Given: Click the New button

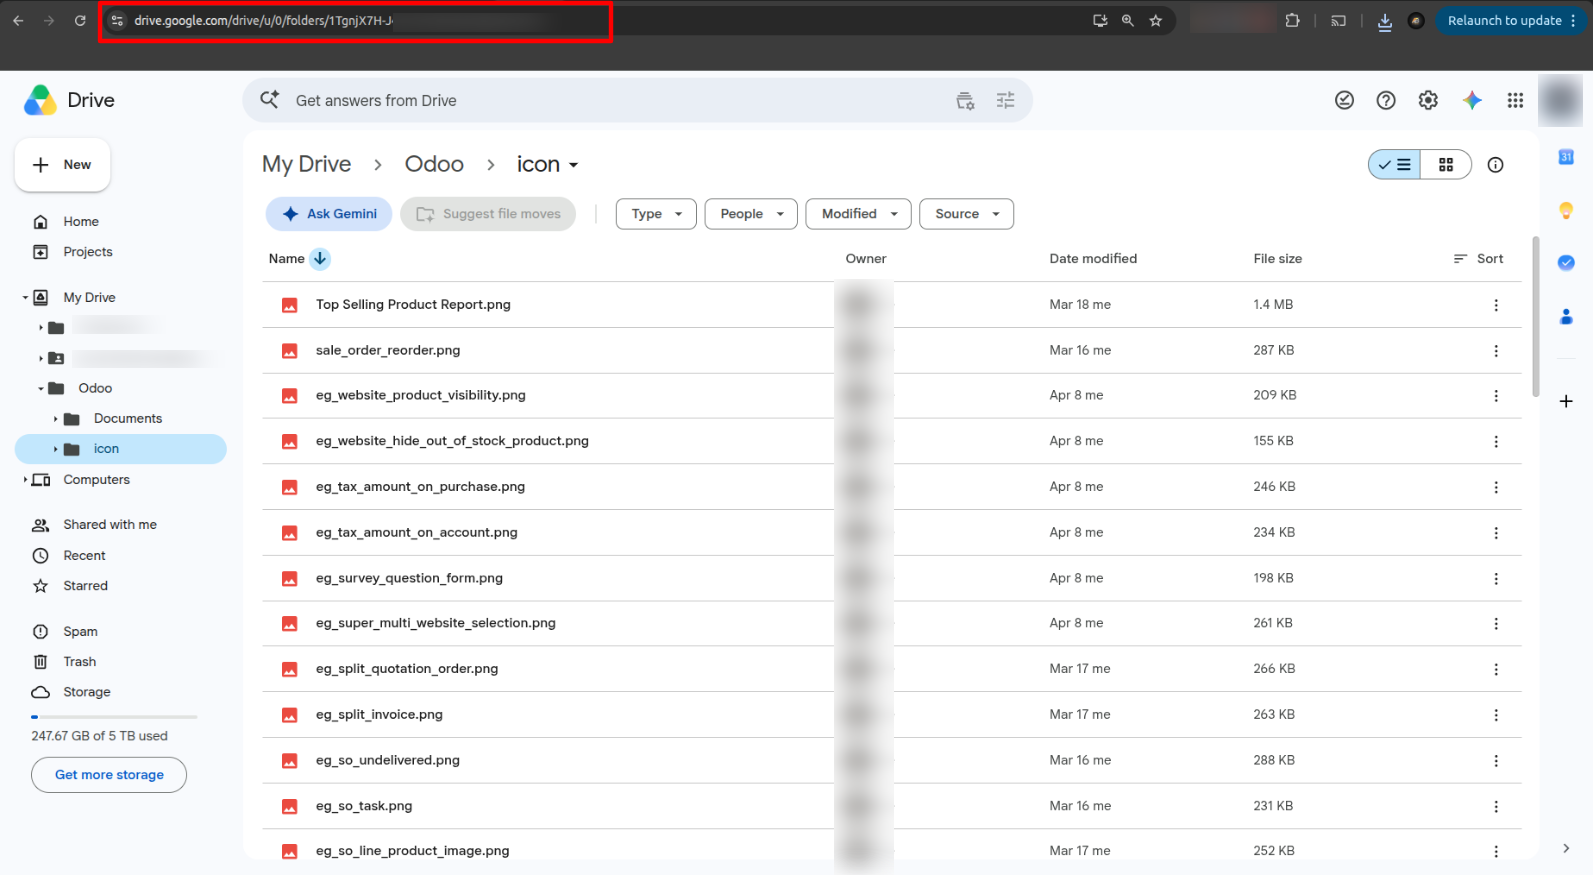Looking at the screenshot, I should click(x=62, y=165).
